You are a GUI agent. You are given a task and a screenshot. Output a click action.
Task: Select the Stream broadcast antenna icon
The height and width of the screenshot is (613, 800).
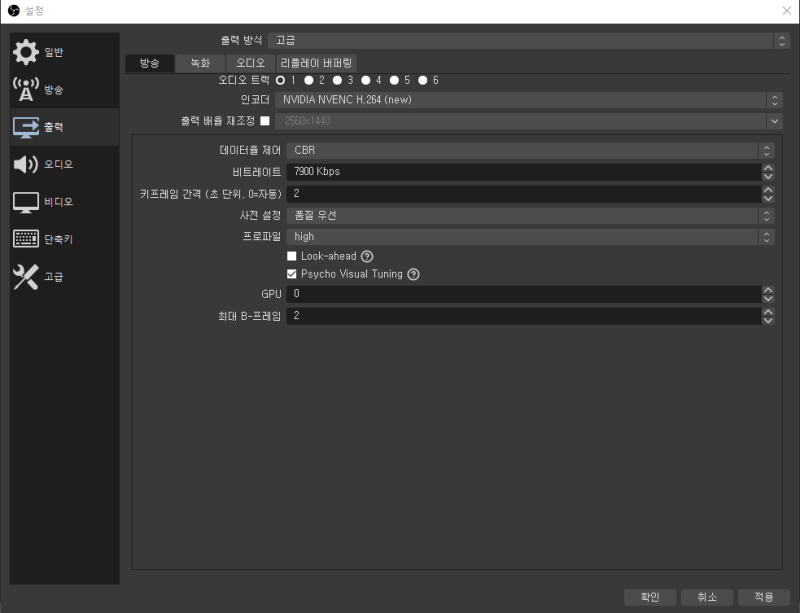pyautogui.click(x=26, y=90)
